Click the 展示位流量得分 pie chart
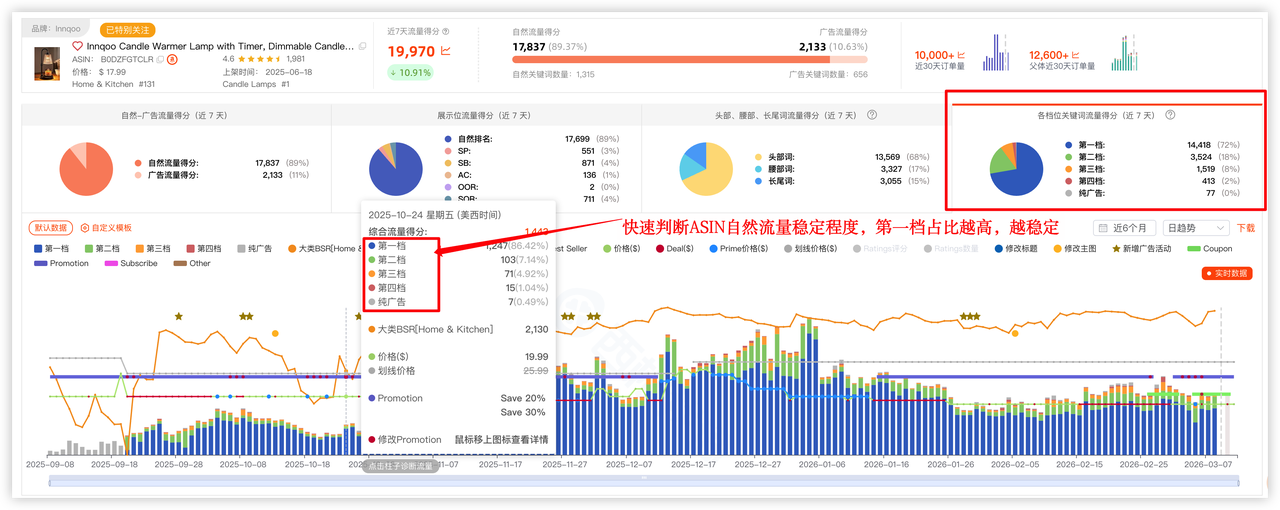 [x=396, y=168]
